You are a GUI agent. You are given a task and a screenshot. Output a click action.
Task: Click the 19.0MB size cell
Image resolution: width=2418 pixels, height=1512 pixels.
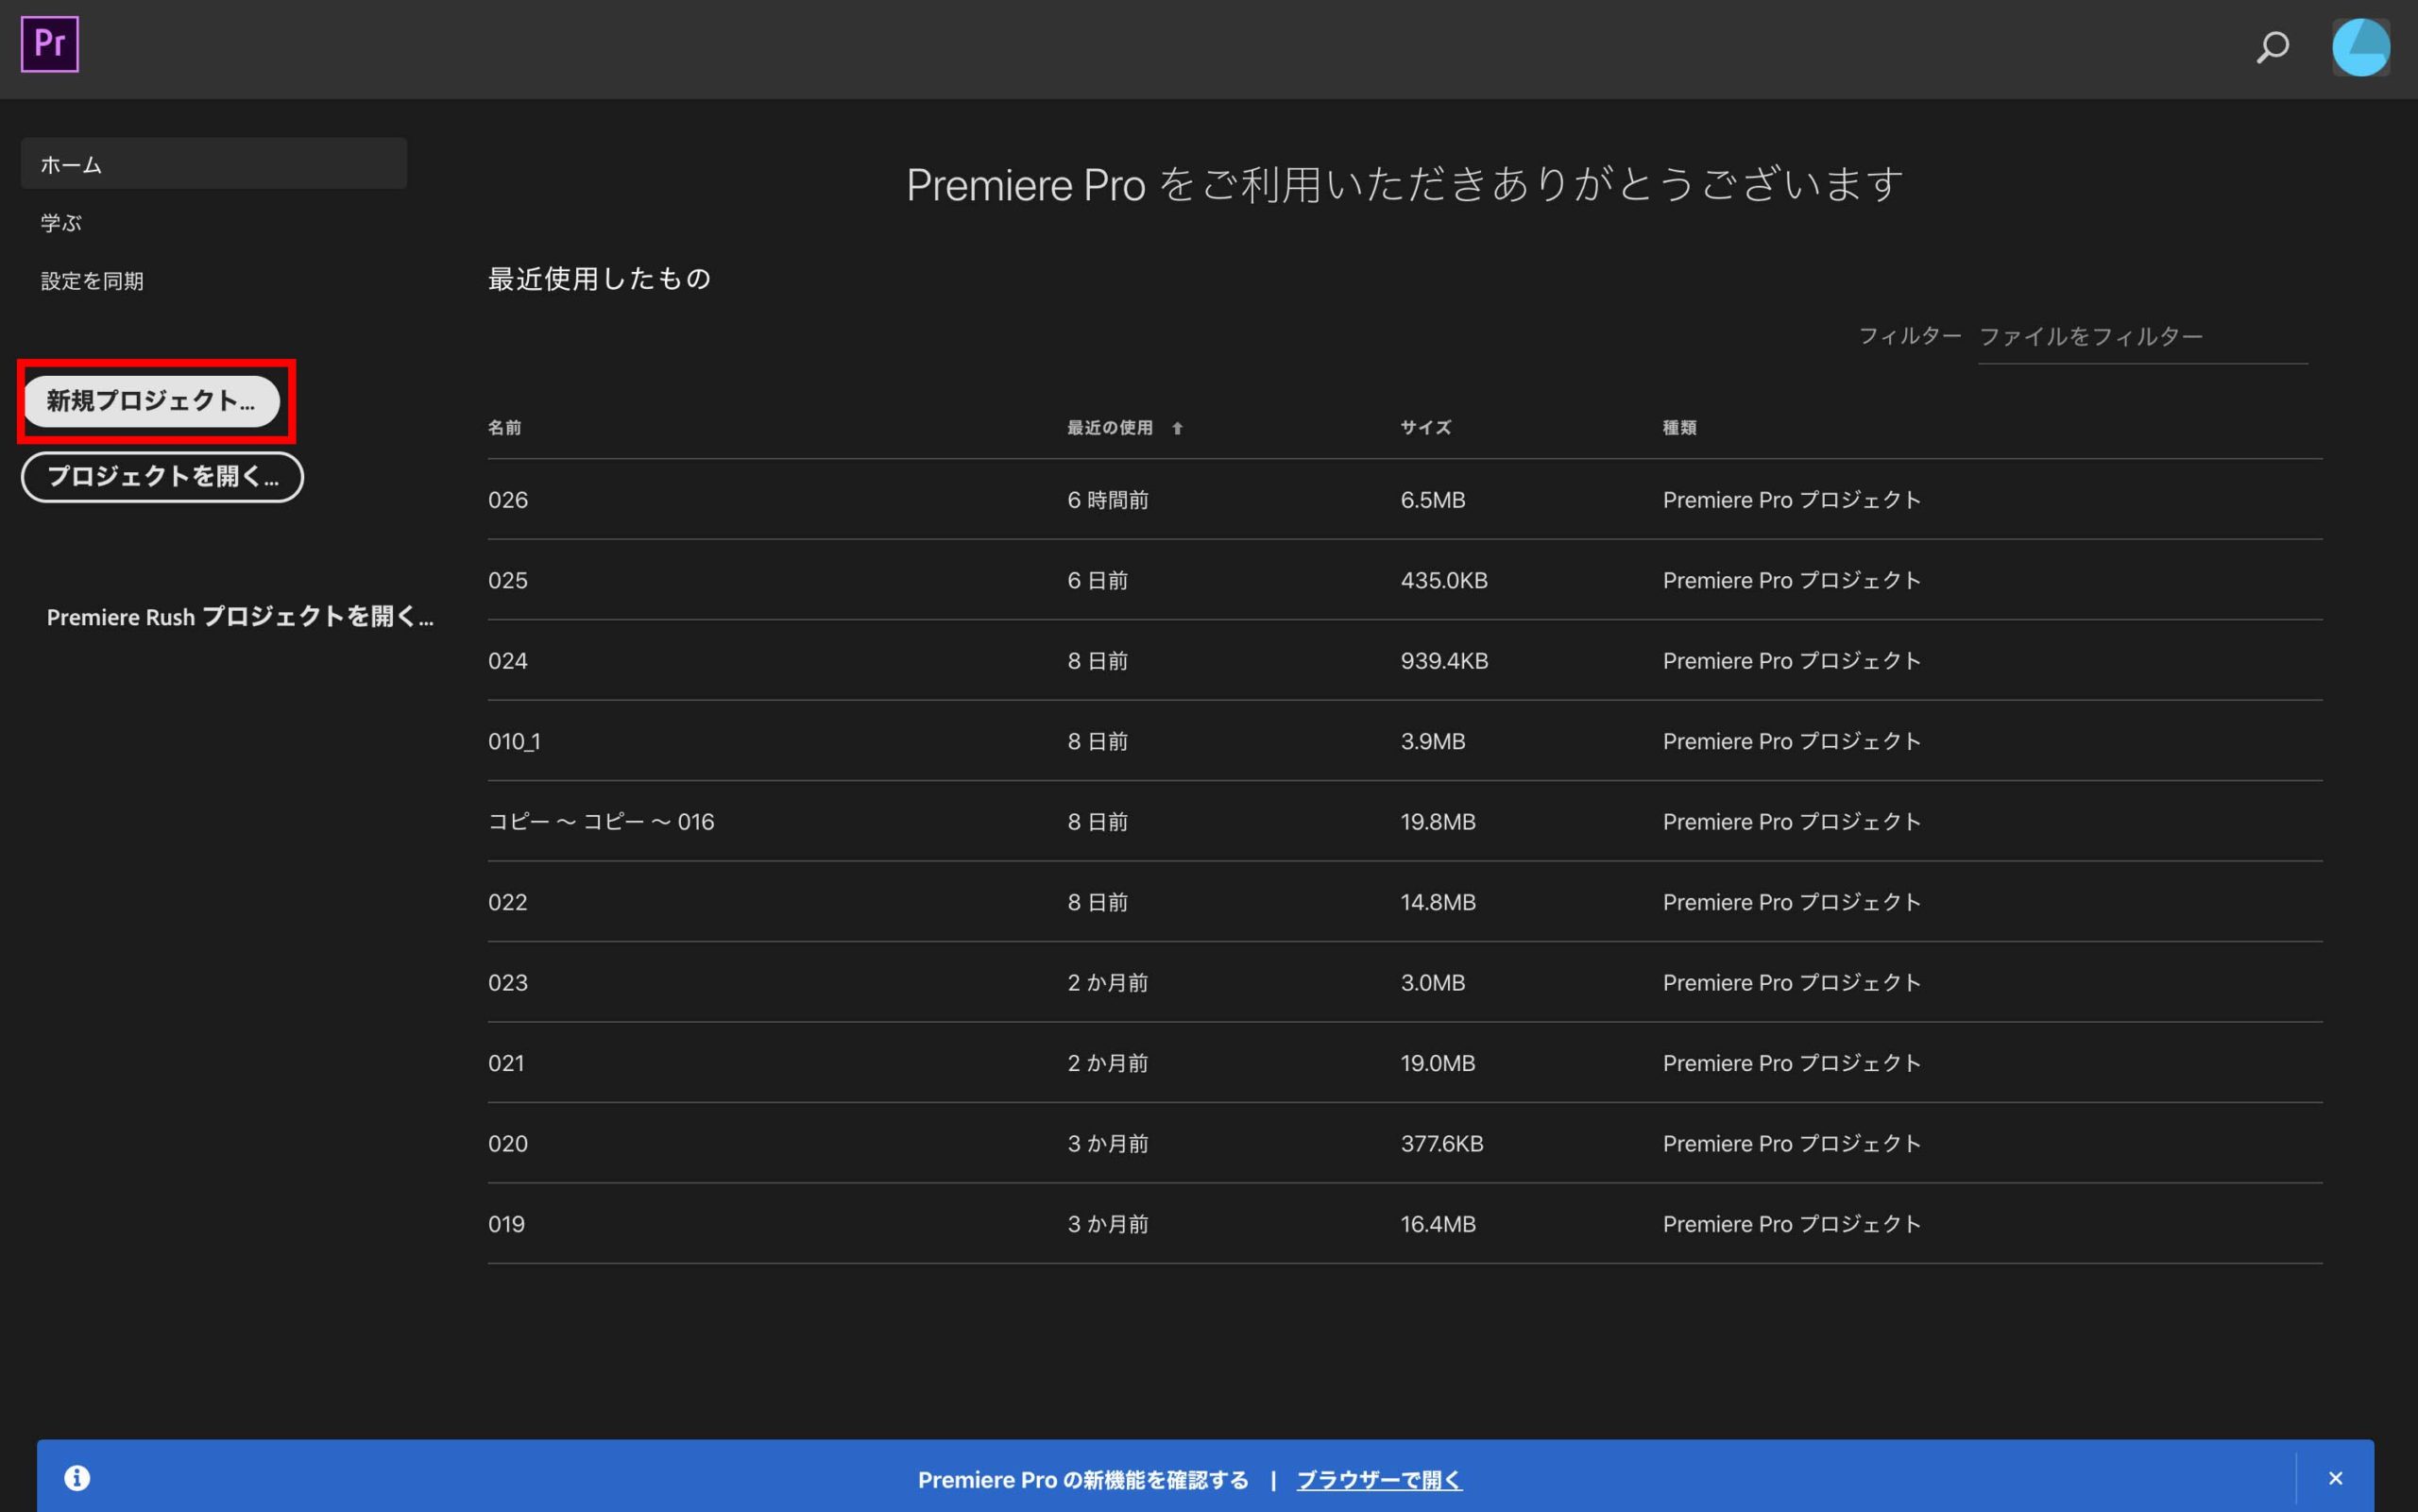[1438, 1063]
